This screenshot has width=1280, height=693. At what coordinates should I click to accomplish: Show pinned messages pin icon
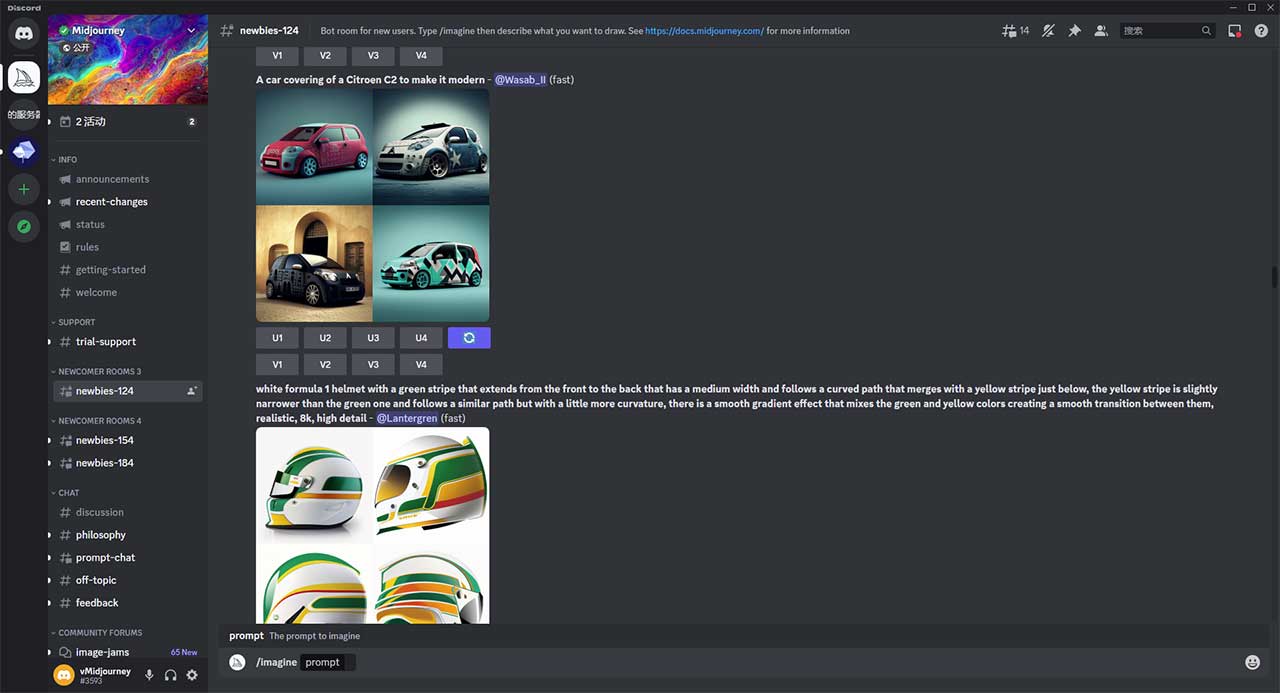pyautogui.click(x=1074, y=31)
